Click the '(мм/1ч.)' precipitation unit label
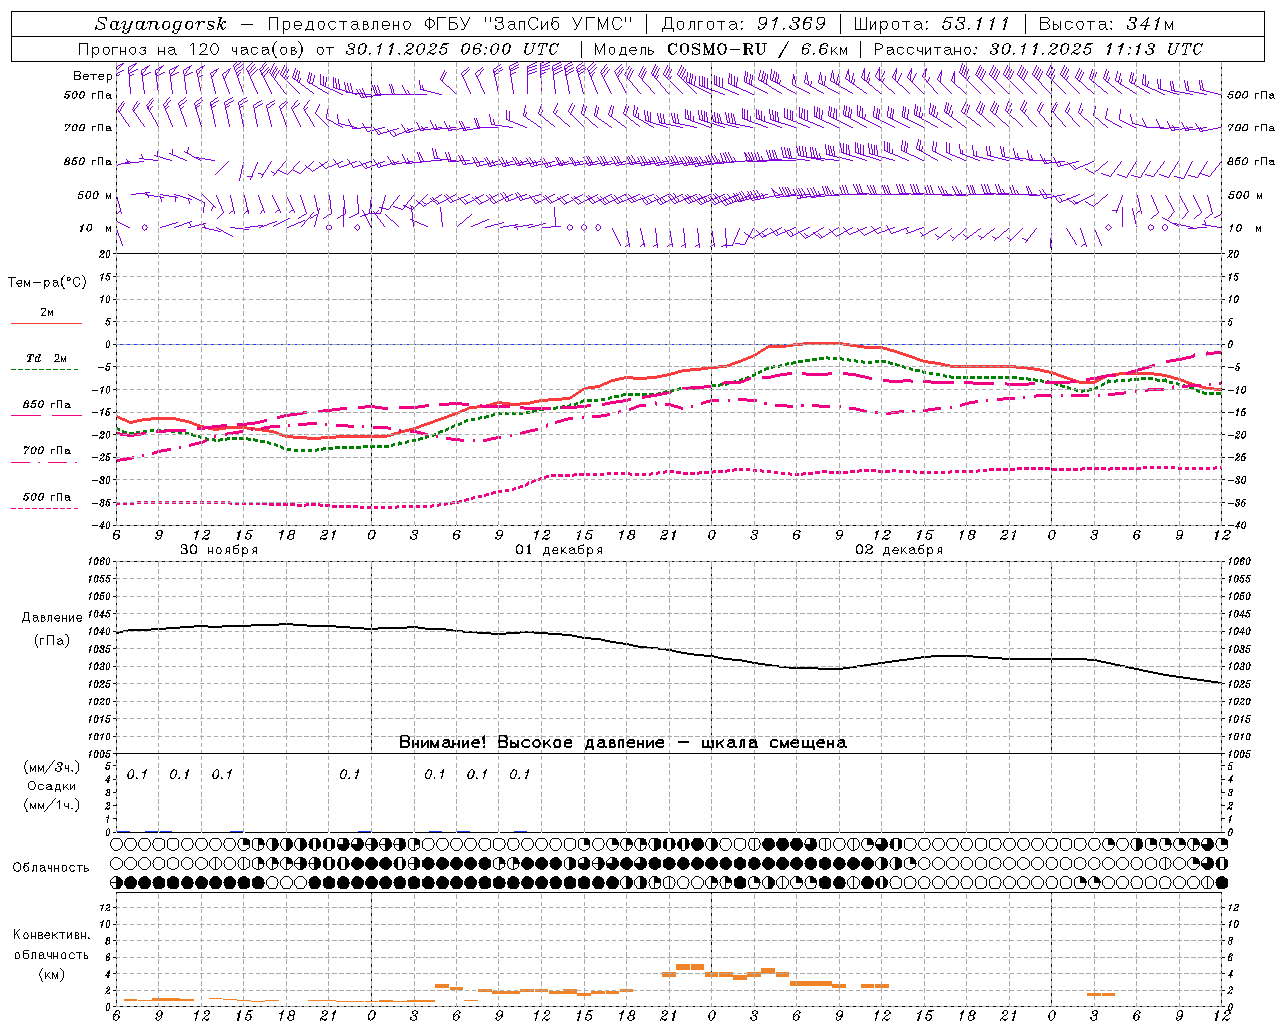Screen dimensions: 1280x1024 (51, 805)
